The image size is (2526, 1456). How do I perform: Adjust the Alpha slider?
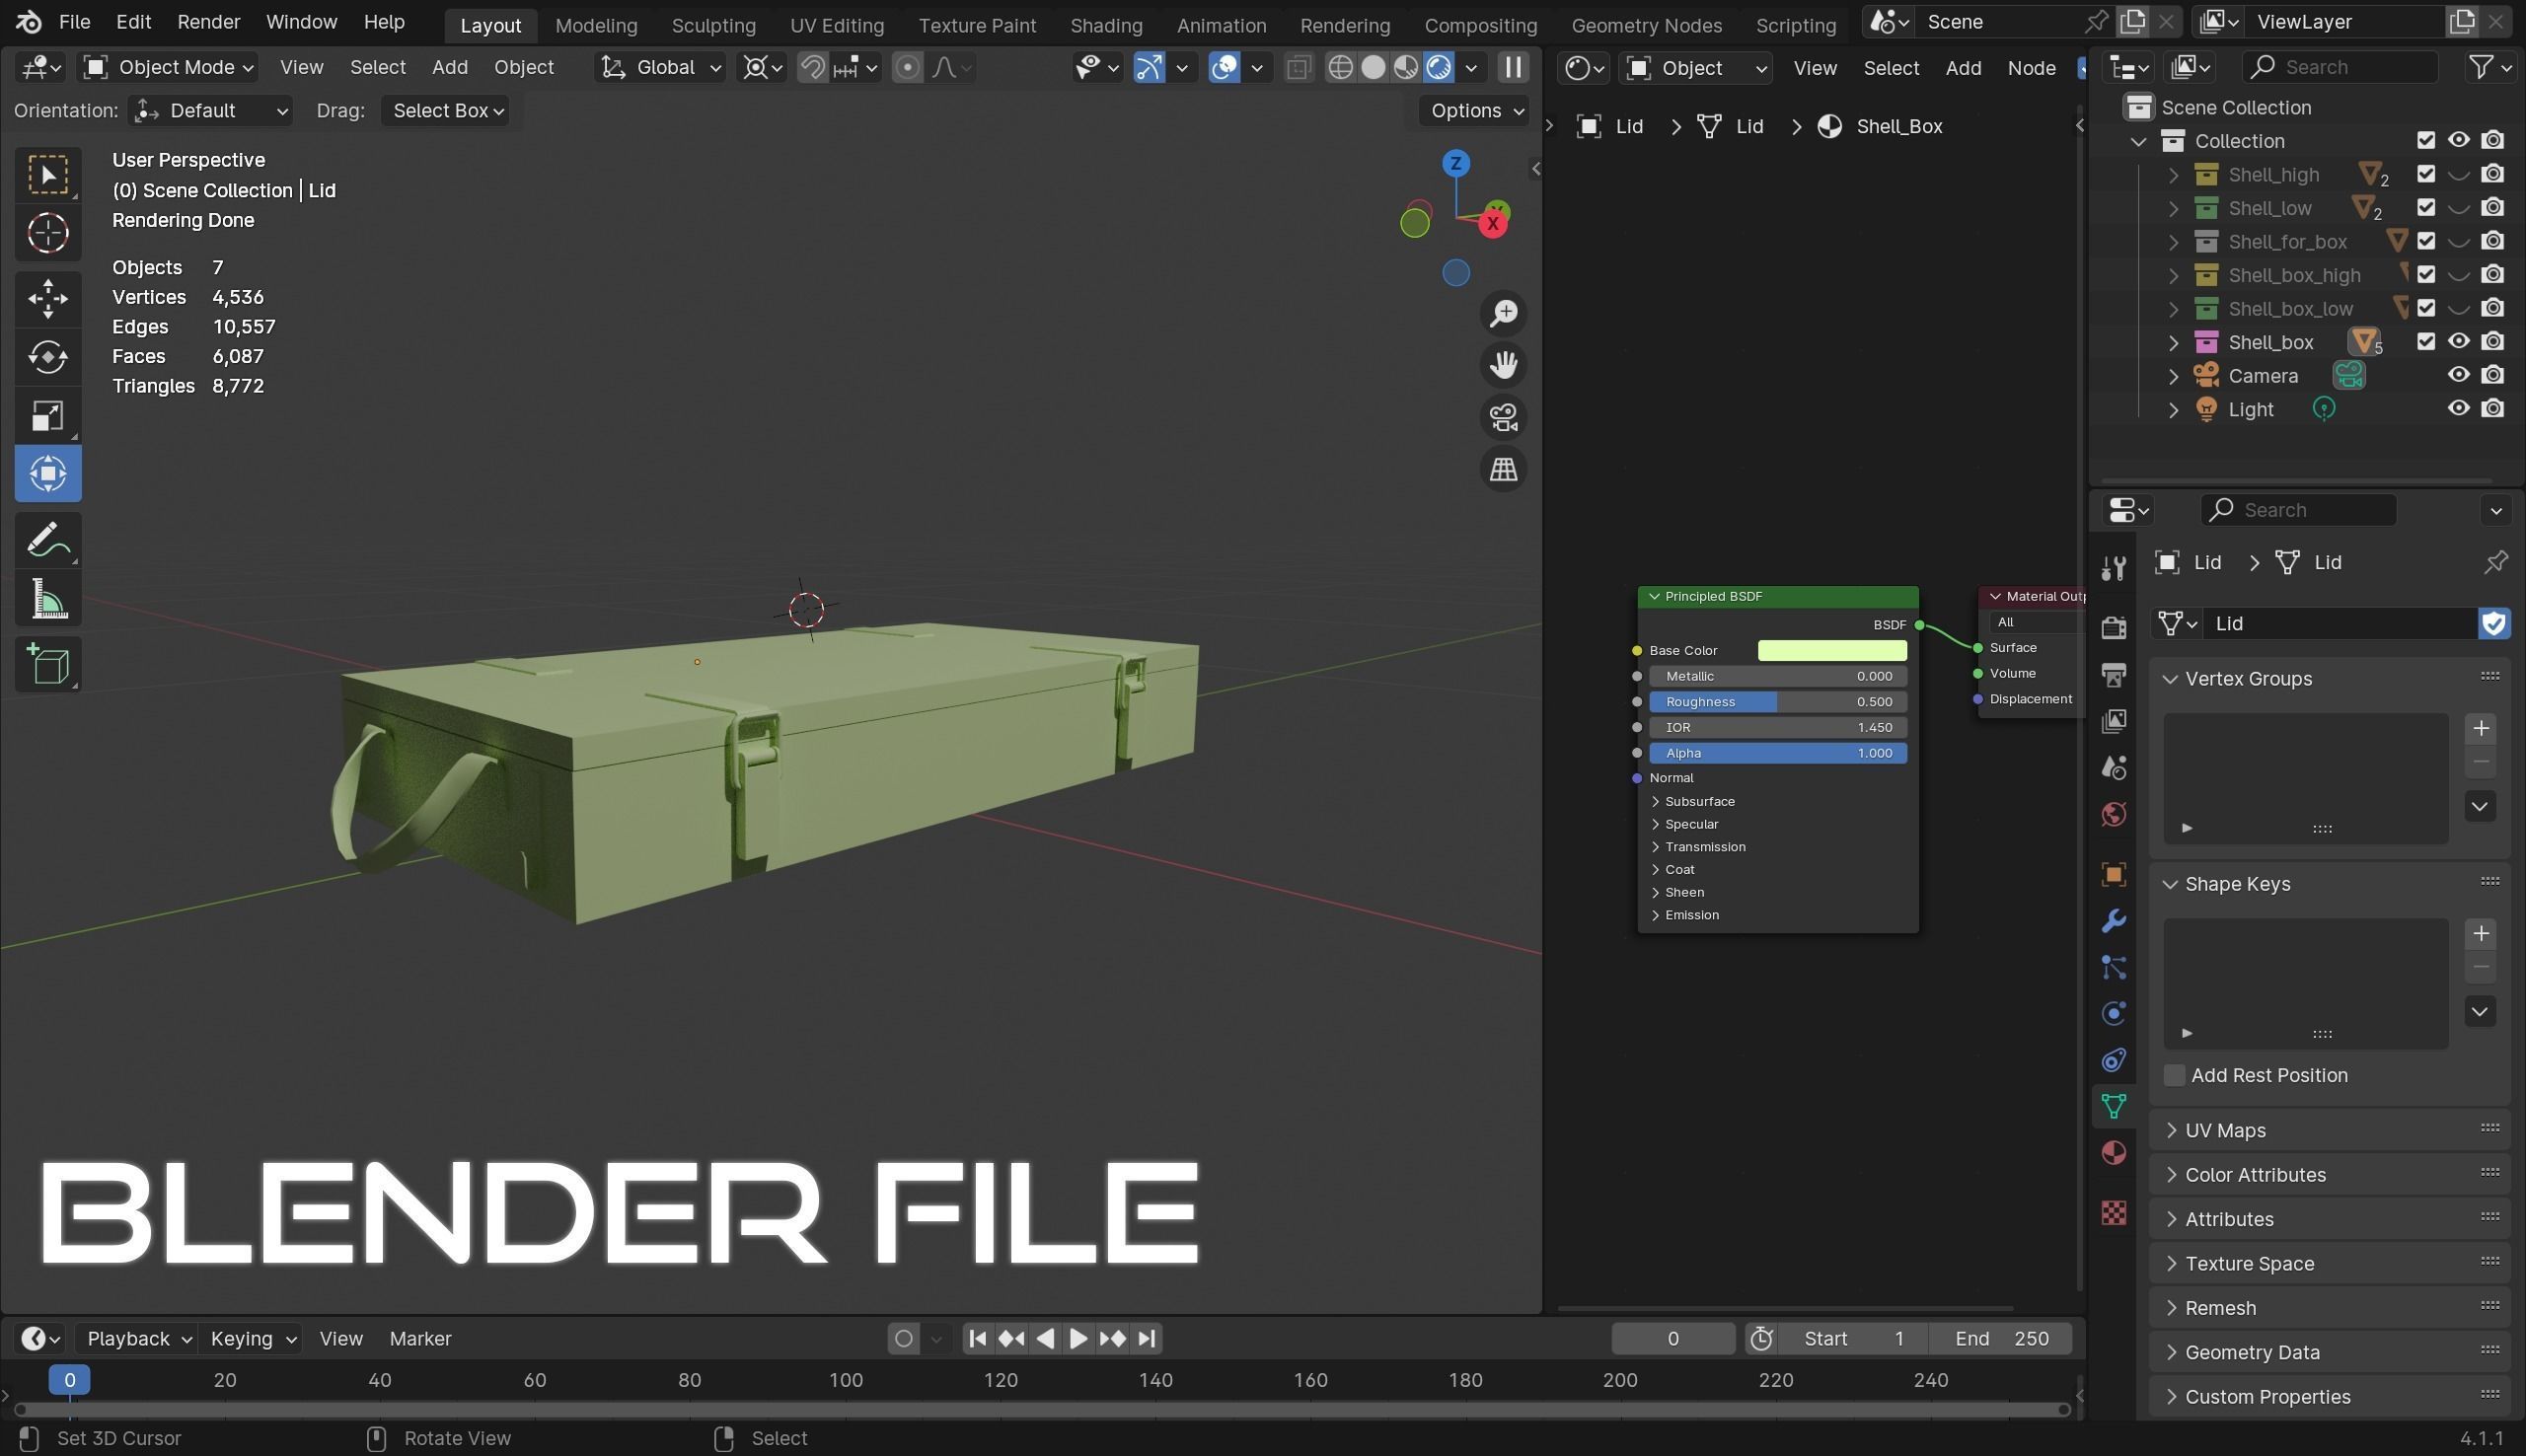(1778, 753)
